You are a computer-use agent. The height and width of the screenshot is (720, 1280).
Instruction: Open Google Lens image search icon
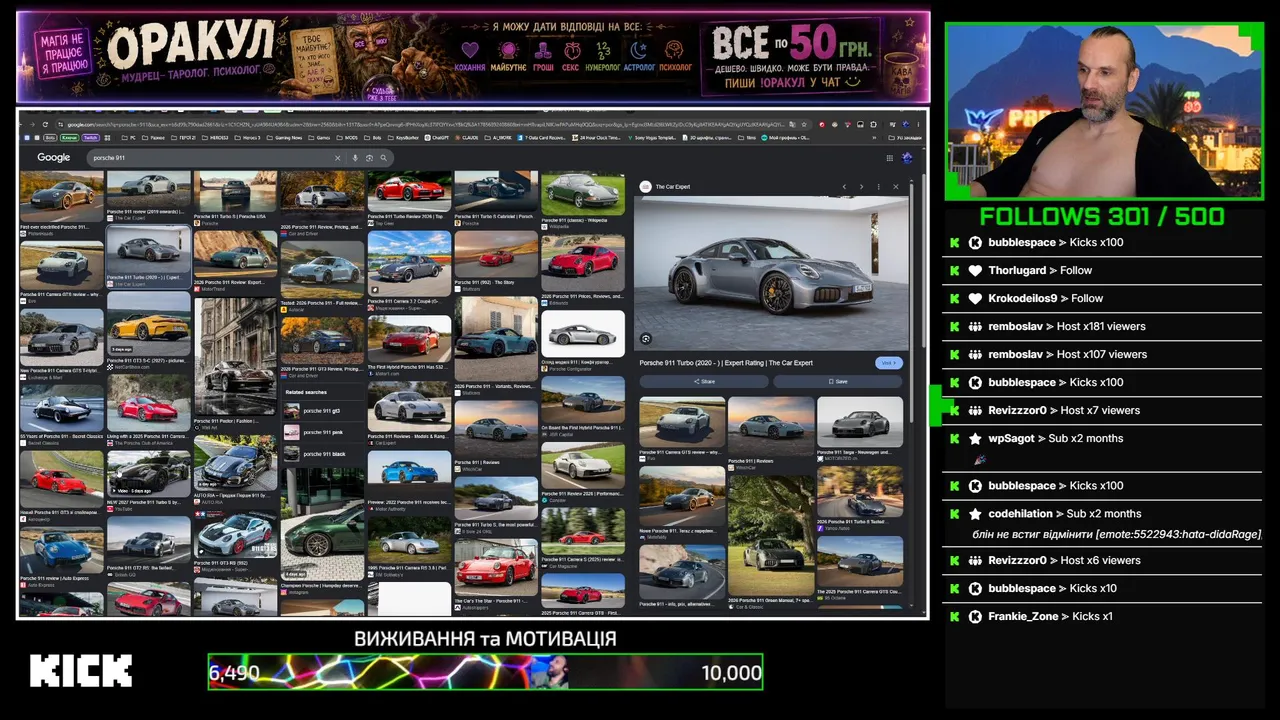[369, 158]
